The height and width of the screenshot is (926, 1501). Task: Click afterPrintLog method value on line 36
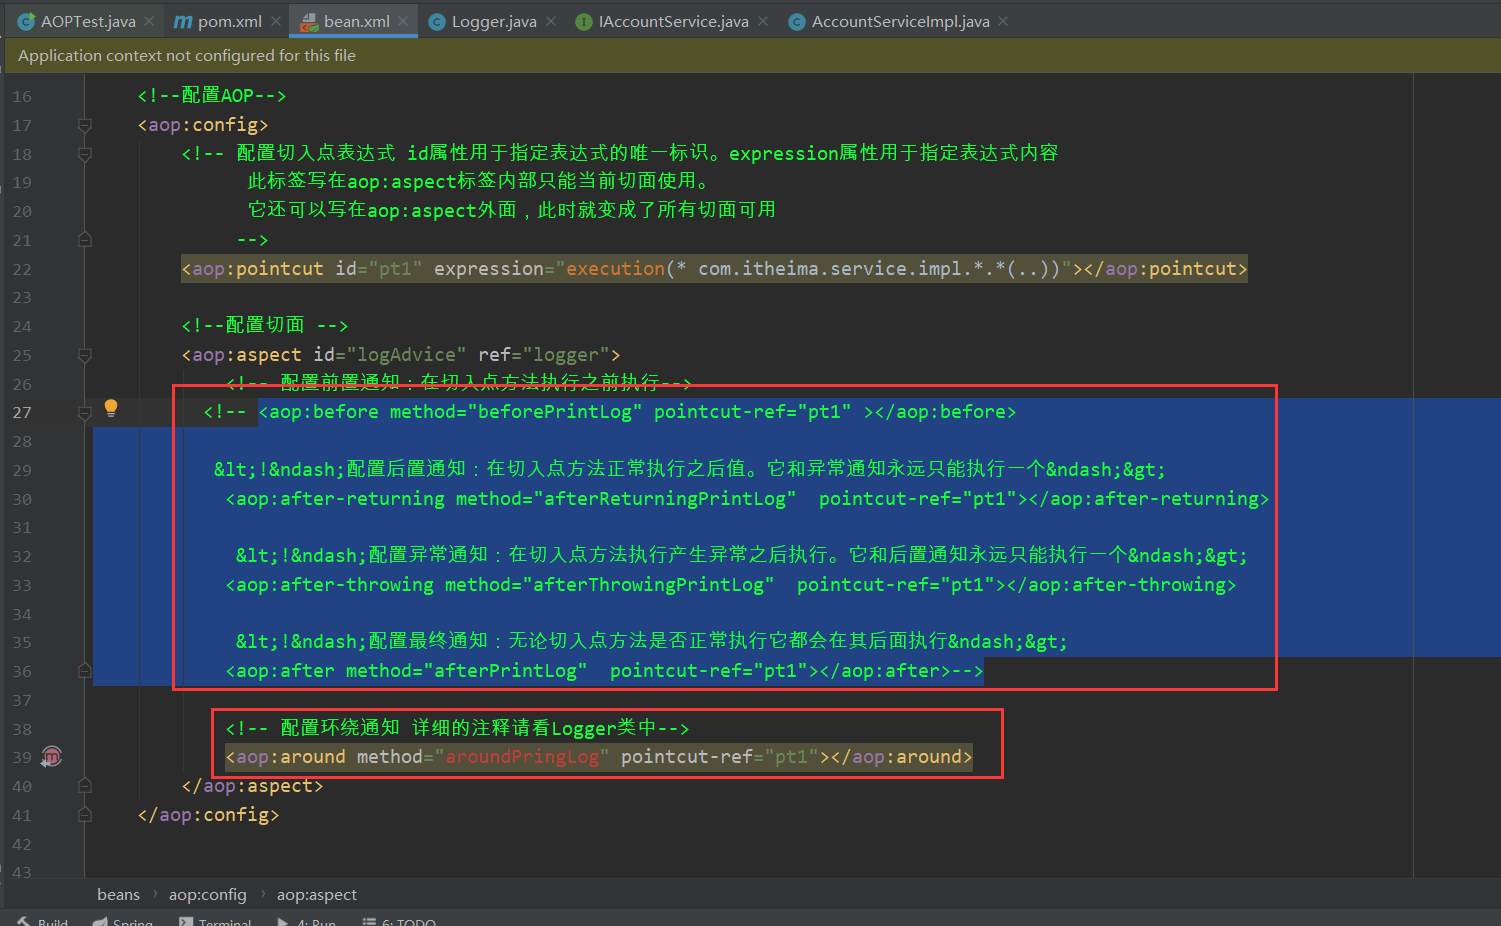click(x=505, y=671)
